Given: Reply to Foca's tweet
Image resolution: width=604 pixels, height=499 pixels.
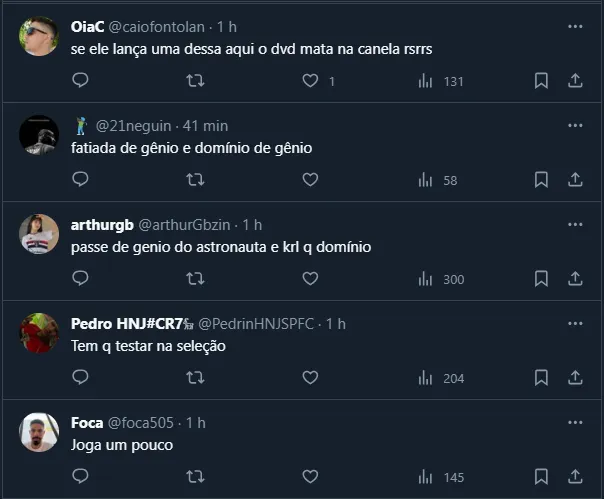Looking at the screenshot, I should 80,476.
